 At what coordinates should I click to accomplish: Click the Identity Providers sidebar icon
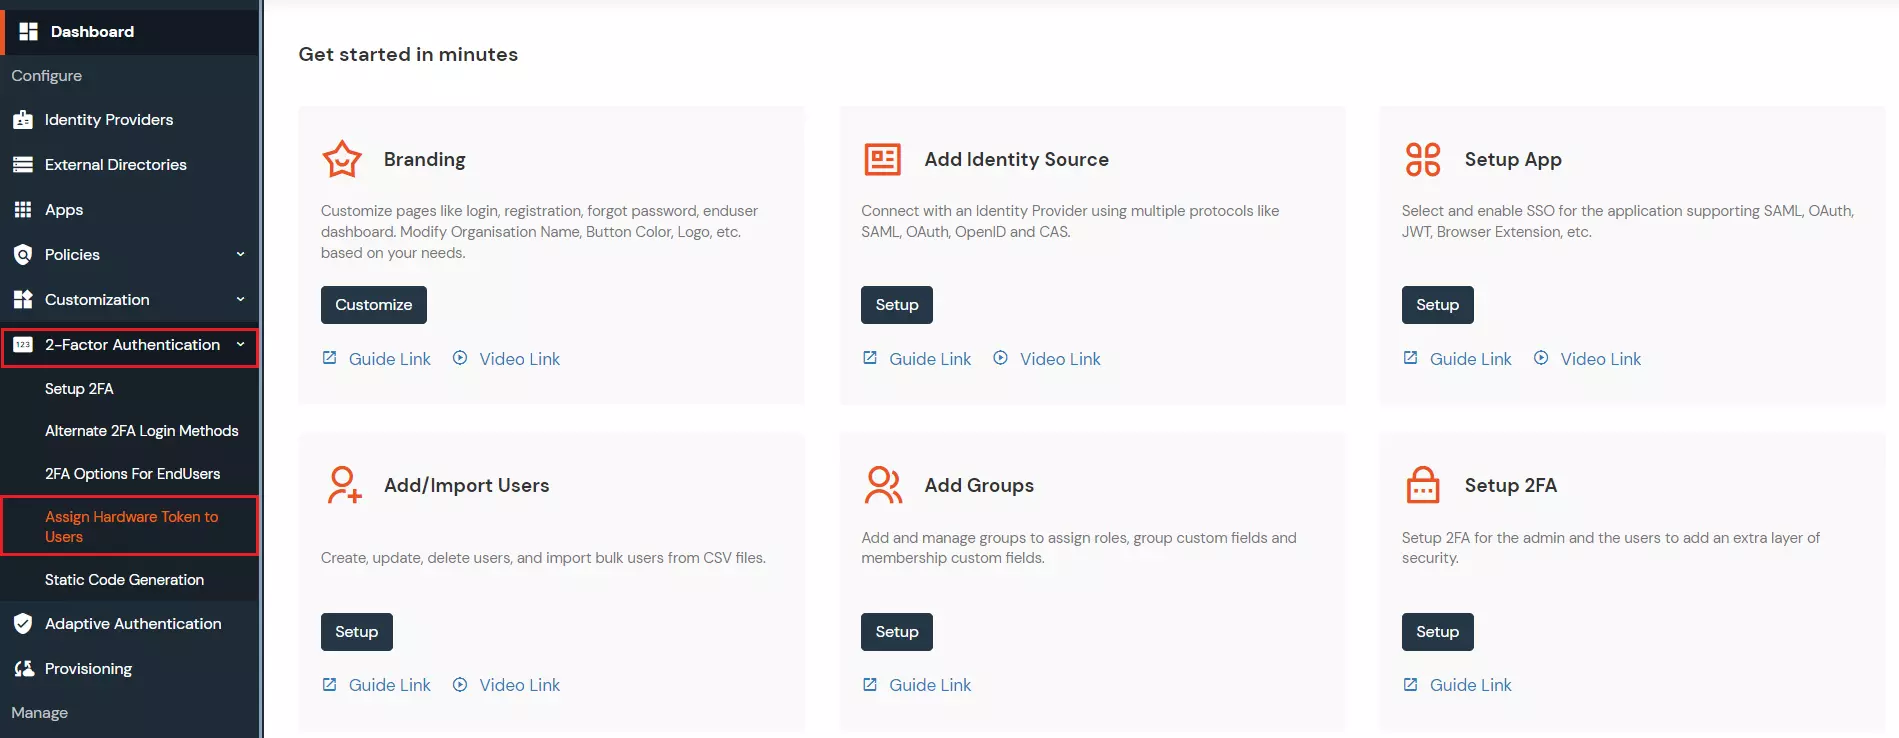23,120
